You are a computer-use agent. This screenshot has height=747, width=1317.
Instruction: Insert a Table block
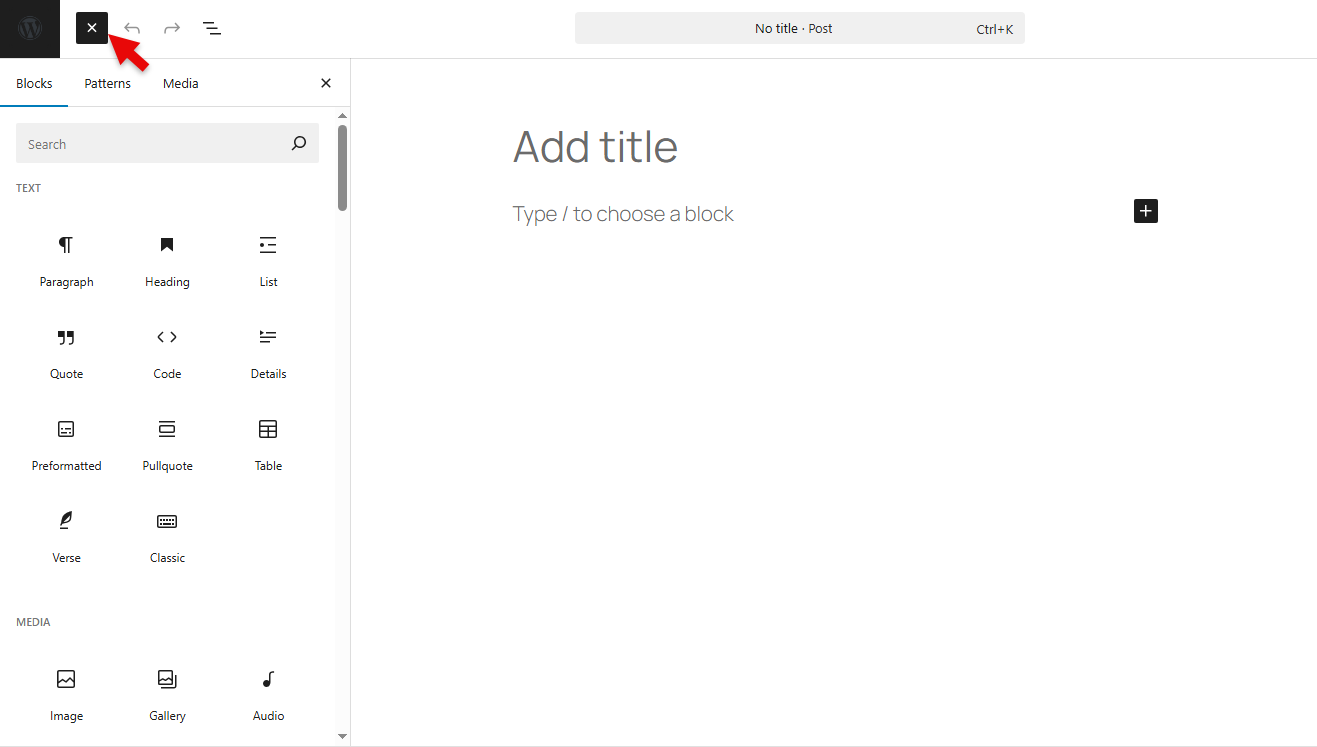[x=268, y=446]
